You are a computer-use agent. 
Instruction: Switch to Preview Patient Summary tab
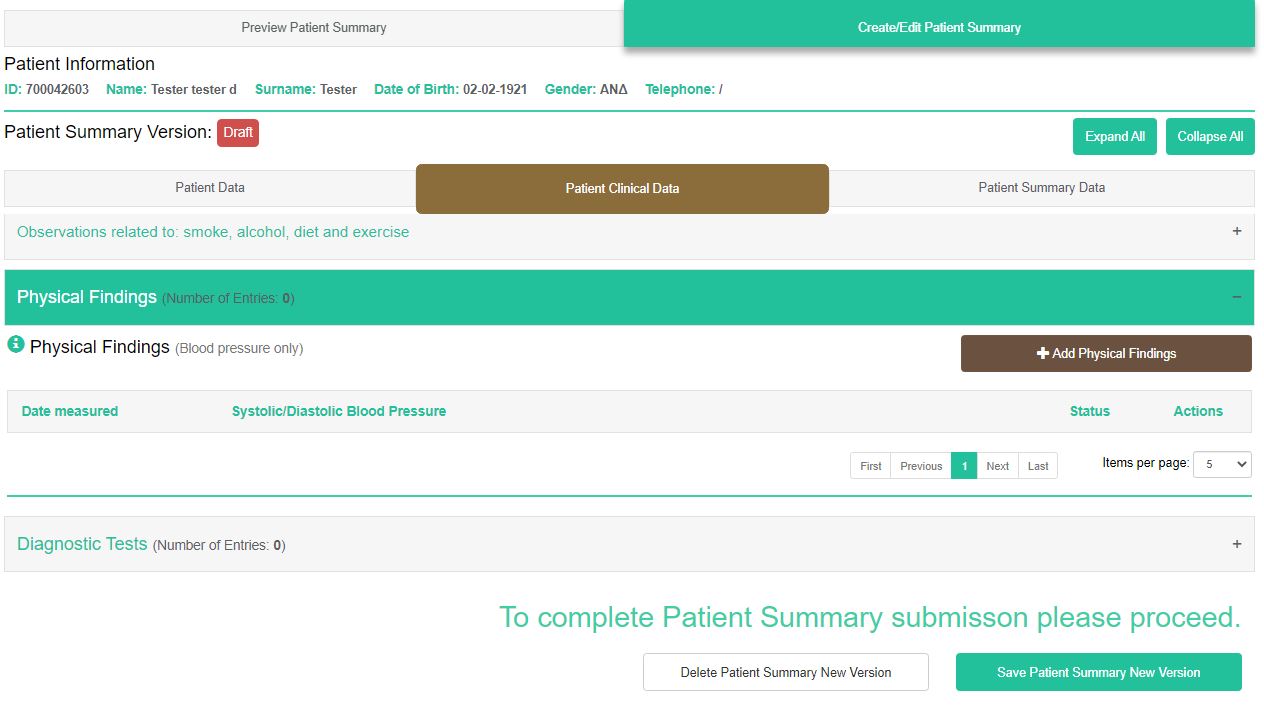[x=313, y=28]
